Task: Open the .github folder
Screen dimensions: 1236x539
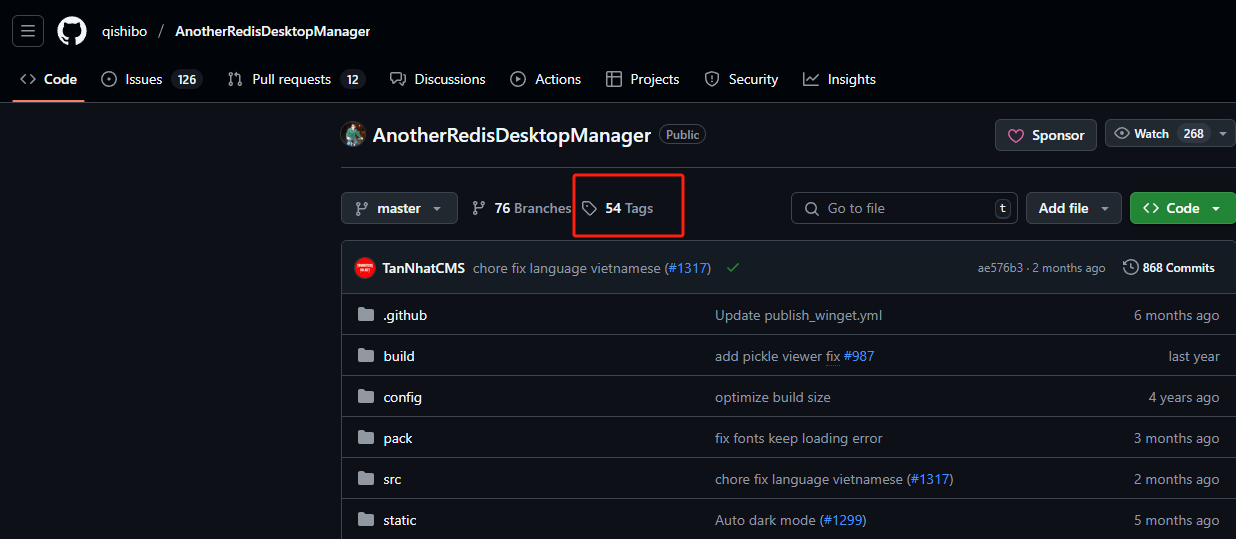Action: click(x=405, y=315)
